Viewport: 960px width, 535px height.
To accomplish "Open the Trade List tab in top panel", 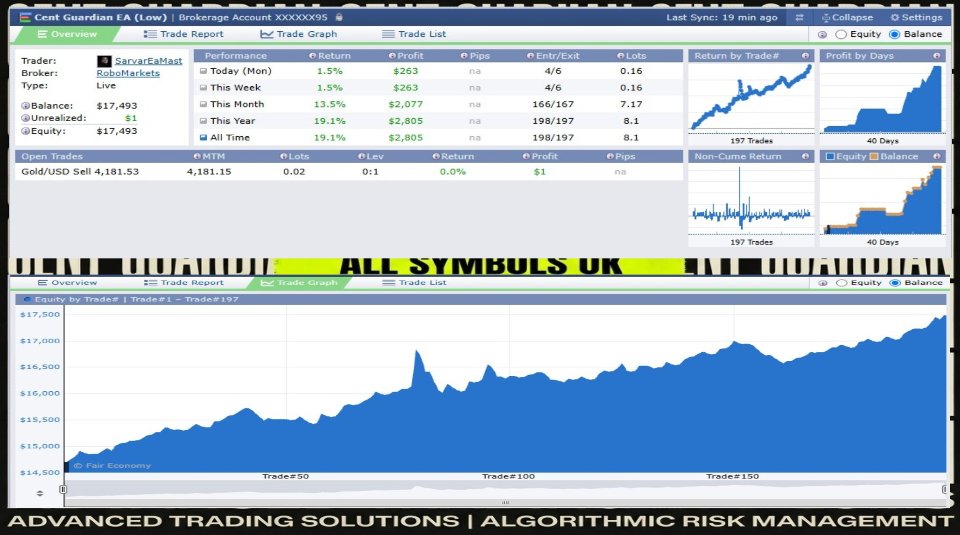I will (x=414, y=34).
